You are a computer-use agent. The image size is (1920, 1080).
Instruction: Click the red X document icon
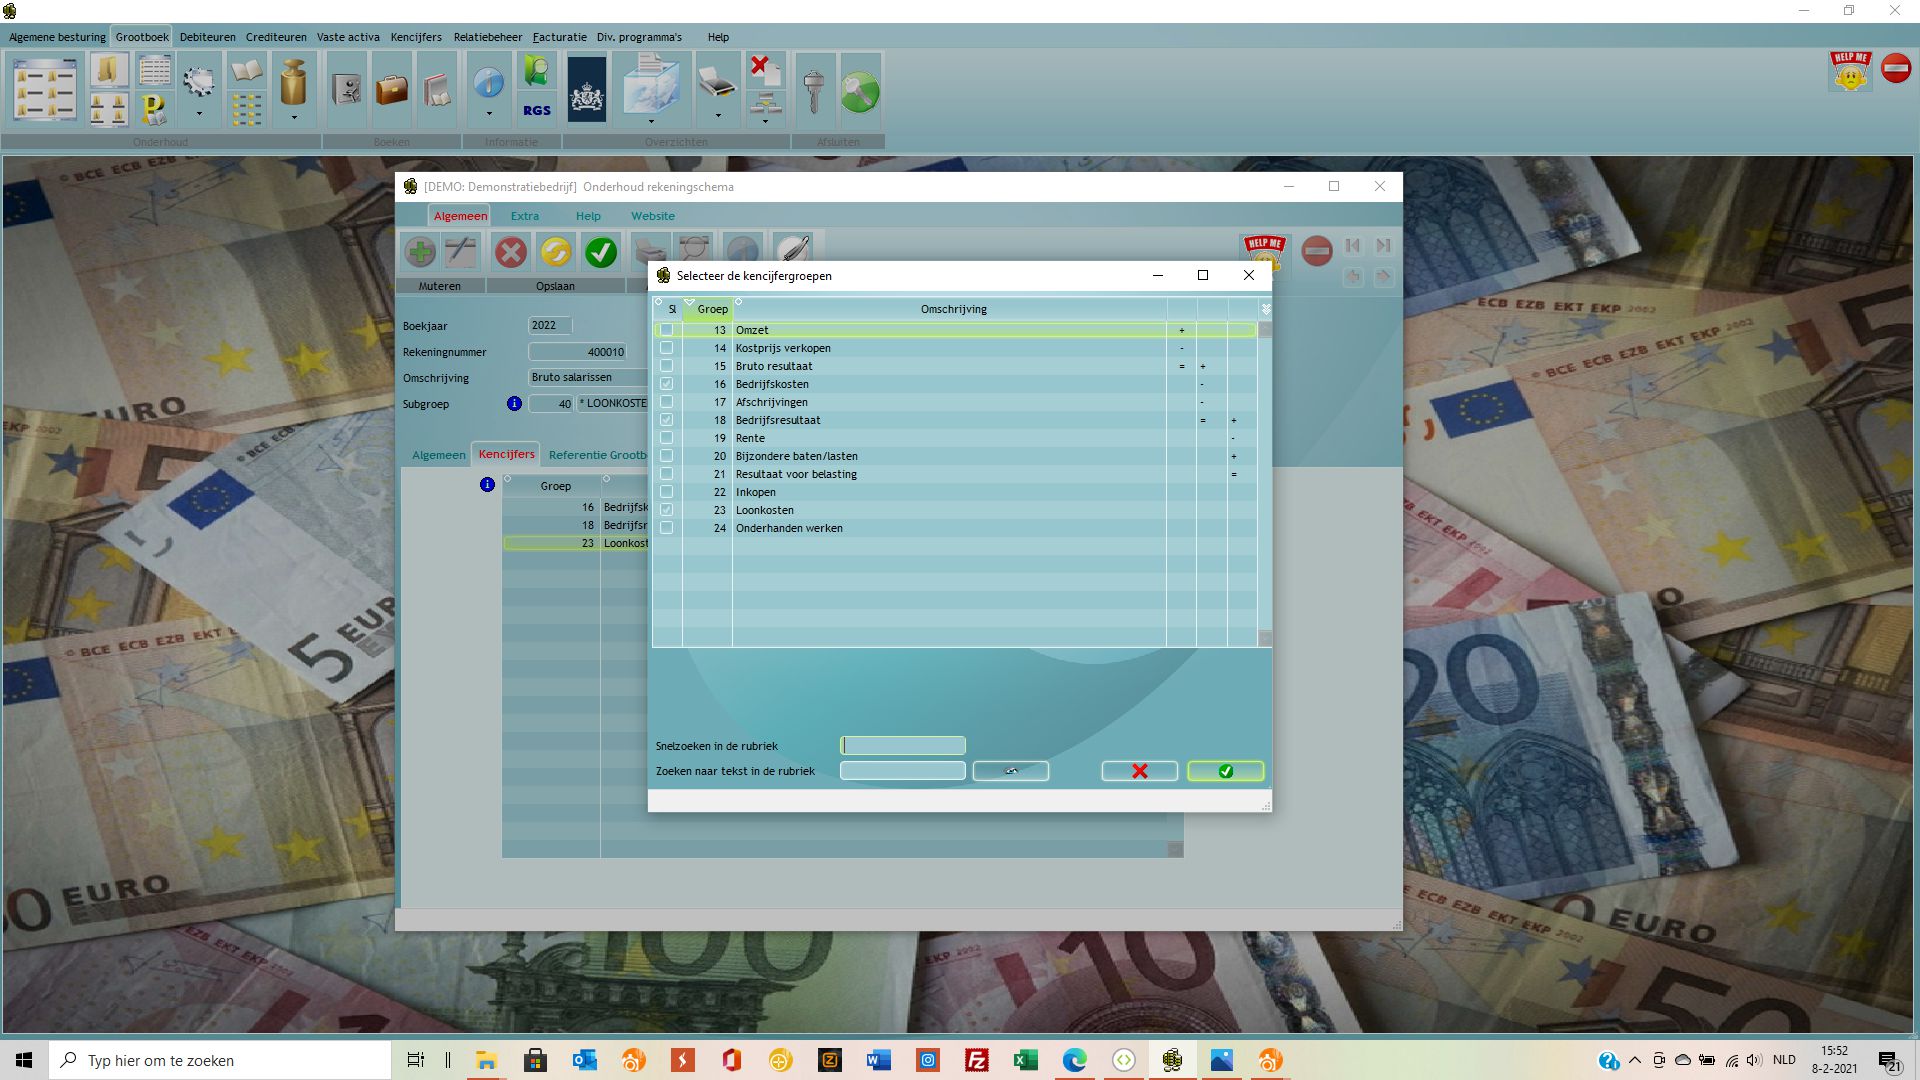765,70
